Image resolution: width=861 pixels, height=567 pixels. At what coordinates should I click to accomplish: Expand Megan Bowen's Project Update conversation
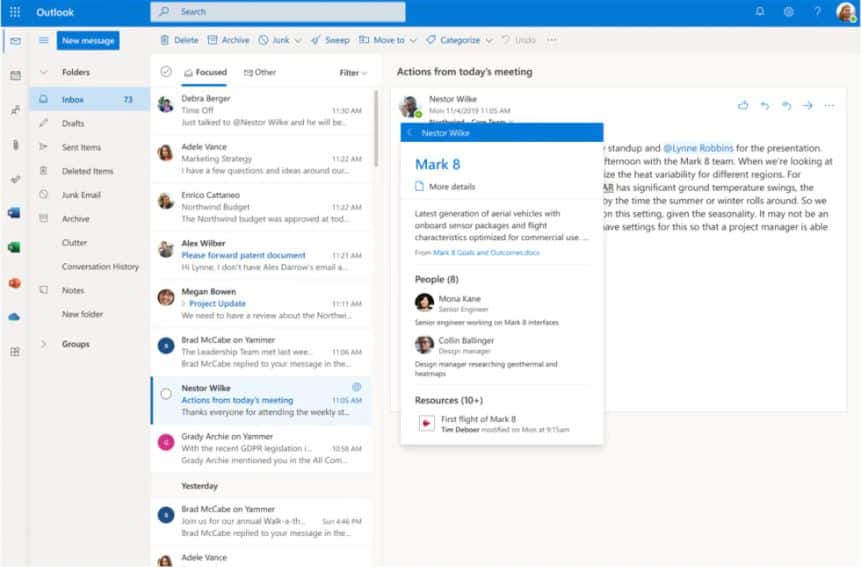(x=184, y=304)
